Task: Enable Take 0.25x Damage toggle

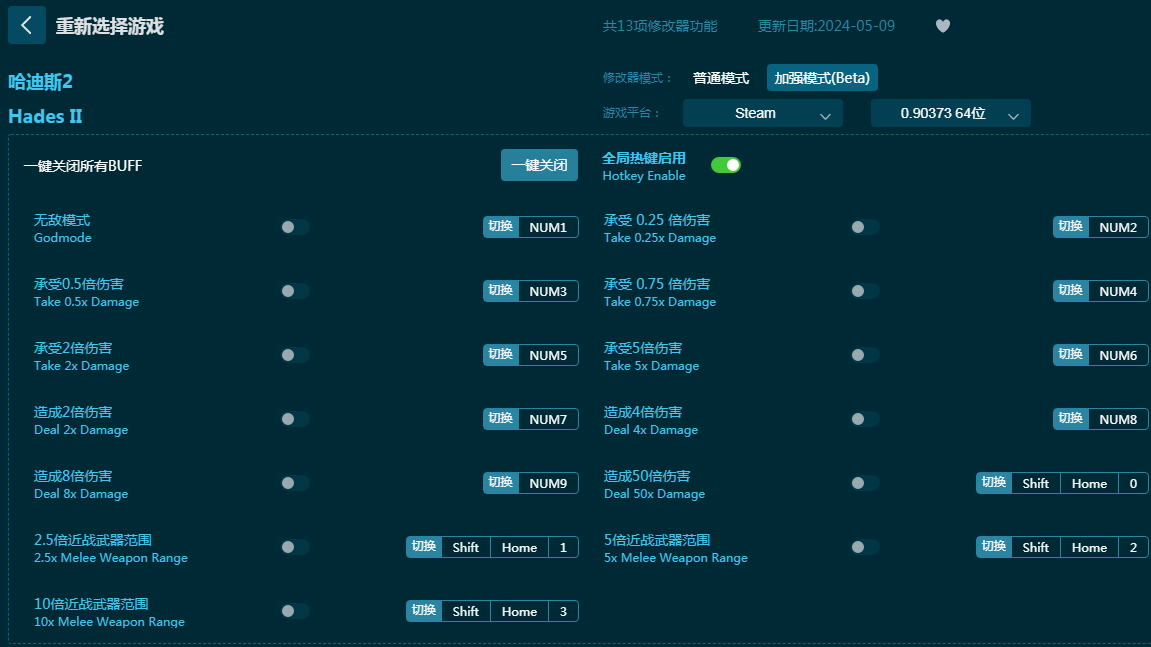Action: click(x=865, y=227)
